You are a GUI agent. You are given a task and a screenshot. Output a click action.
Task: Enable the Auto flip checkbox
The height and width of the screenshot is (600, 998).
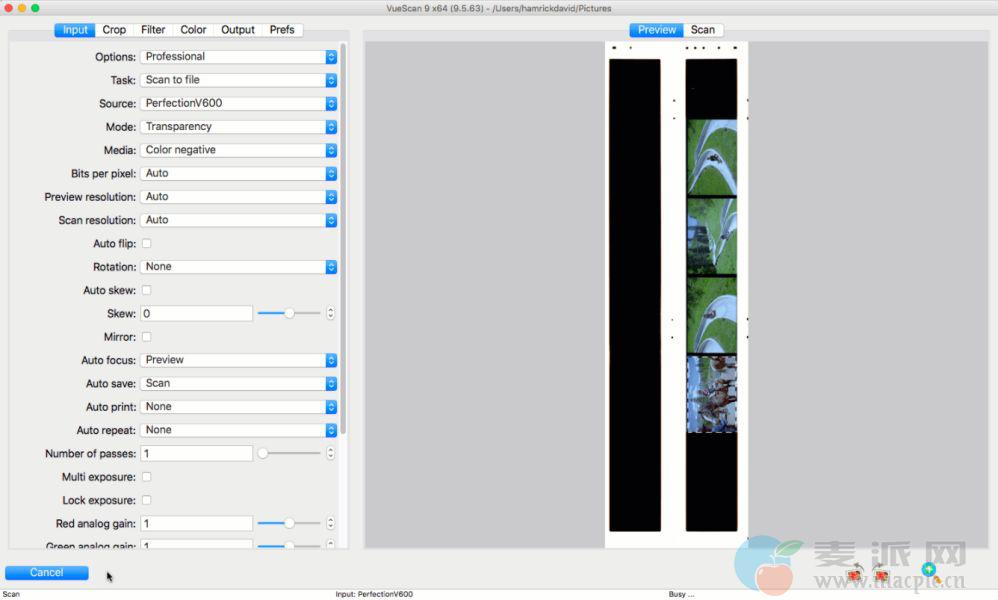146,243
